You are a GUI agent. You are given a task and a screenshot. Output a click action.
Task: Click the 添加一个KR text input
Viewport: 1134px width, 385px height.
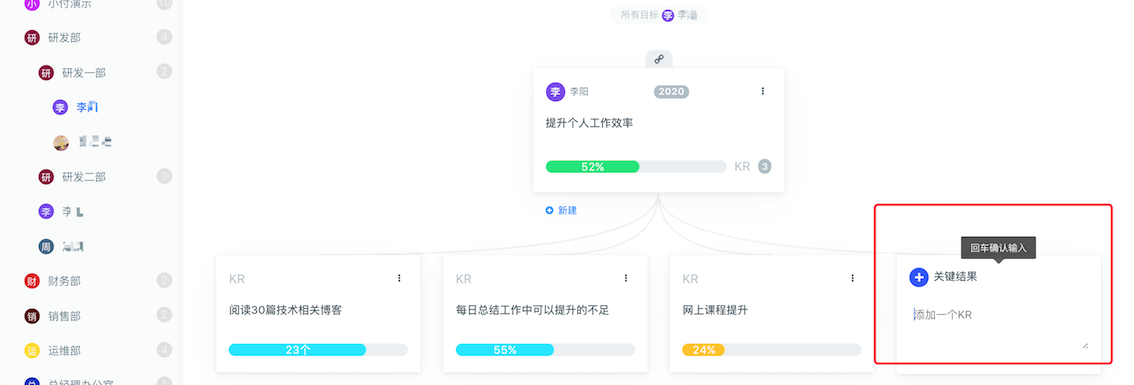1000,326
